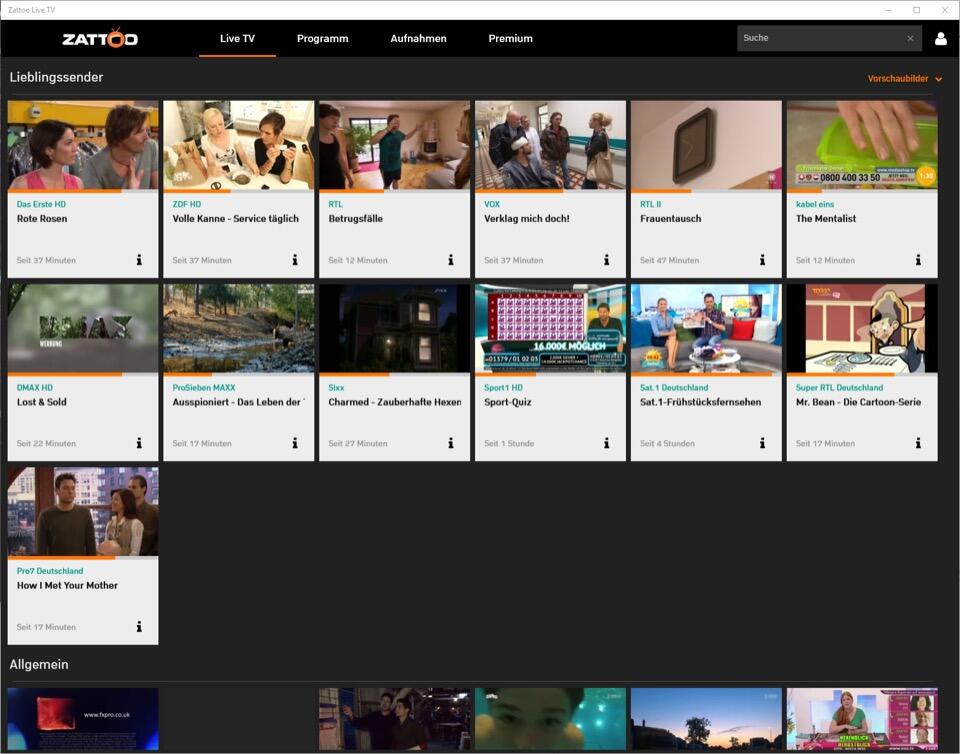Click the VOX channel name
This screenshot has height=754, width=960.
point(492,204)
